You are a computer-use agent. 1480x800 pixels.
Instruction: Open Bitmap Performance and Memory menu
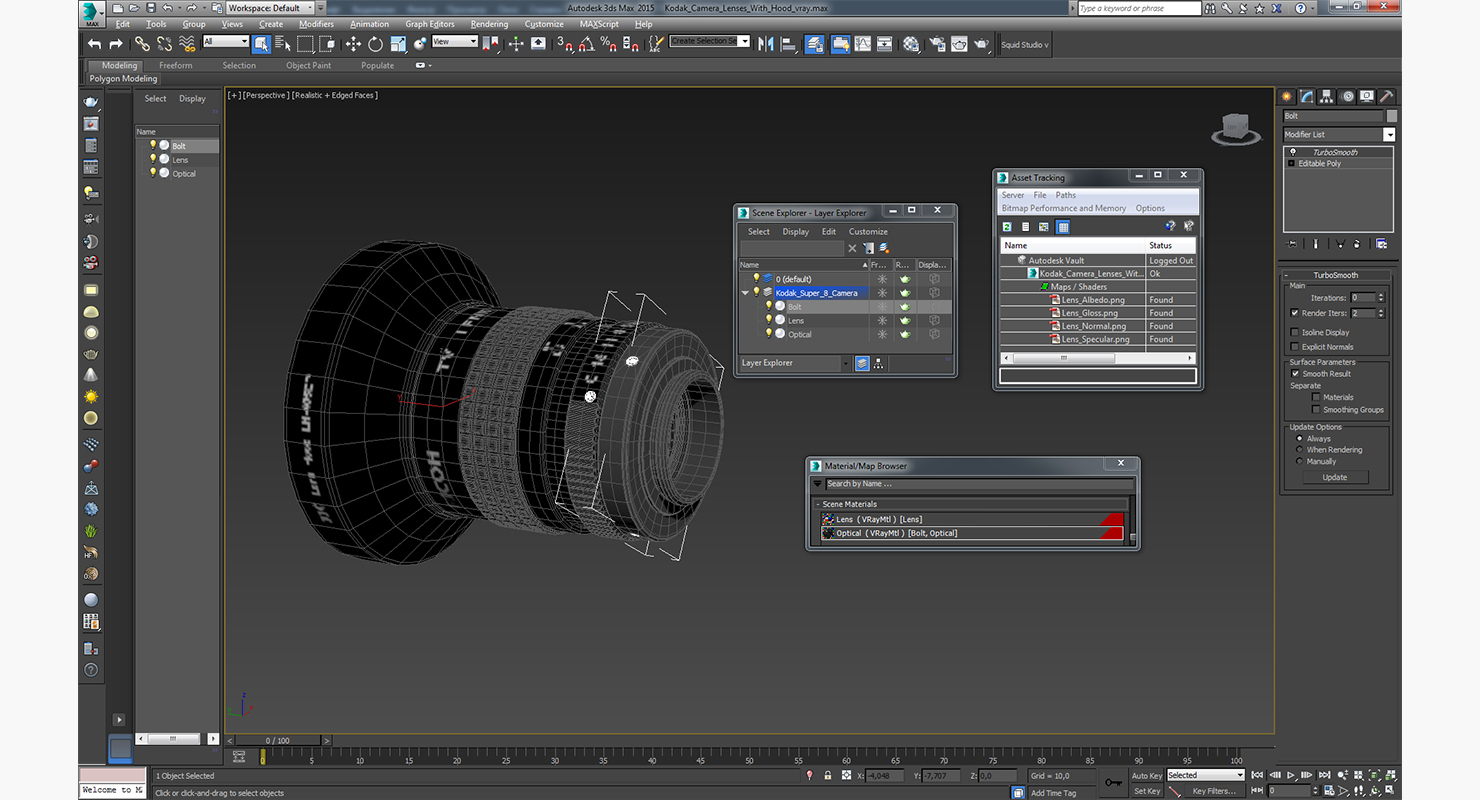click(1064, 208)
